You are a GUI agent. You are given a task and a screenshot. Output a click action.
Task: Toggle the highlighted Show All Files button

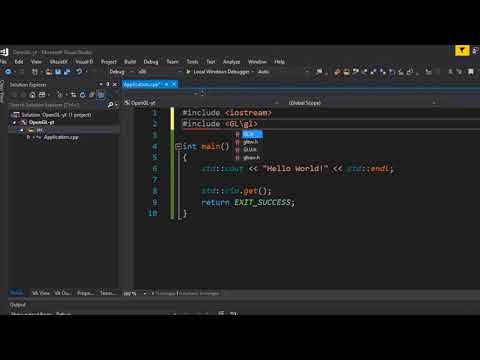pos(100,95)
